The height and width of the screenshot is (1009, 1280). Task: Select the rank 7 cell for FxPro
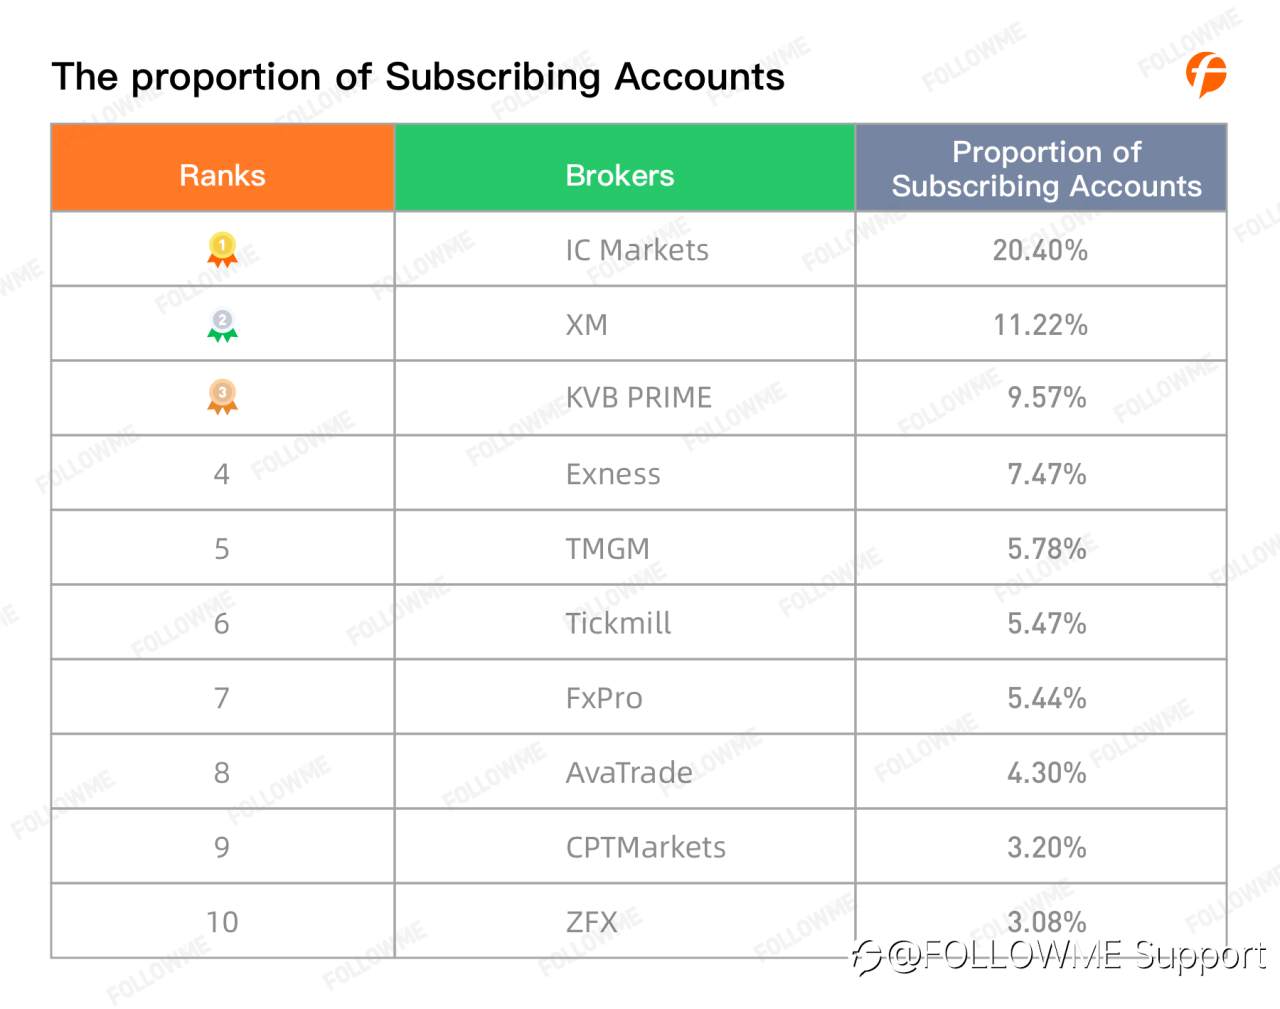(222, 697)
